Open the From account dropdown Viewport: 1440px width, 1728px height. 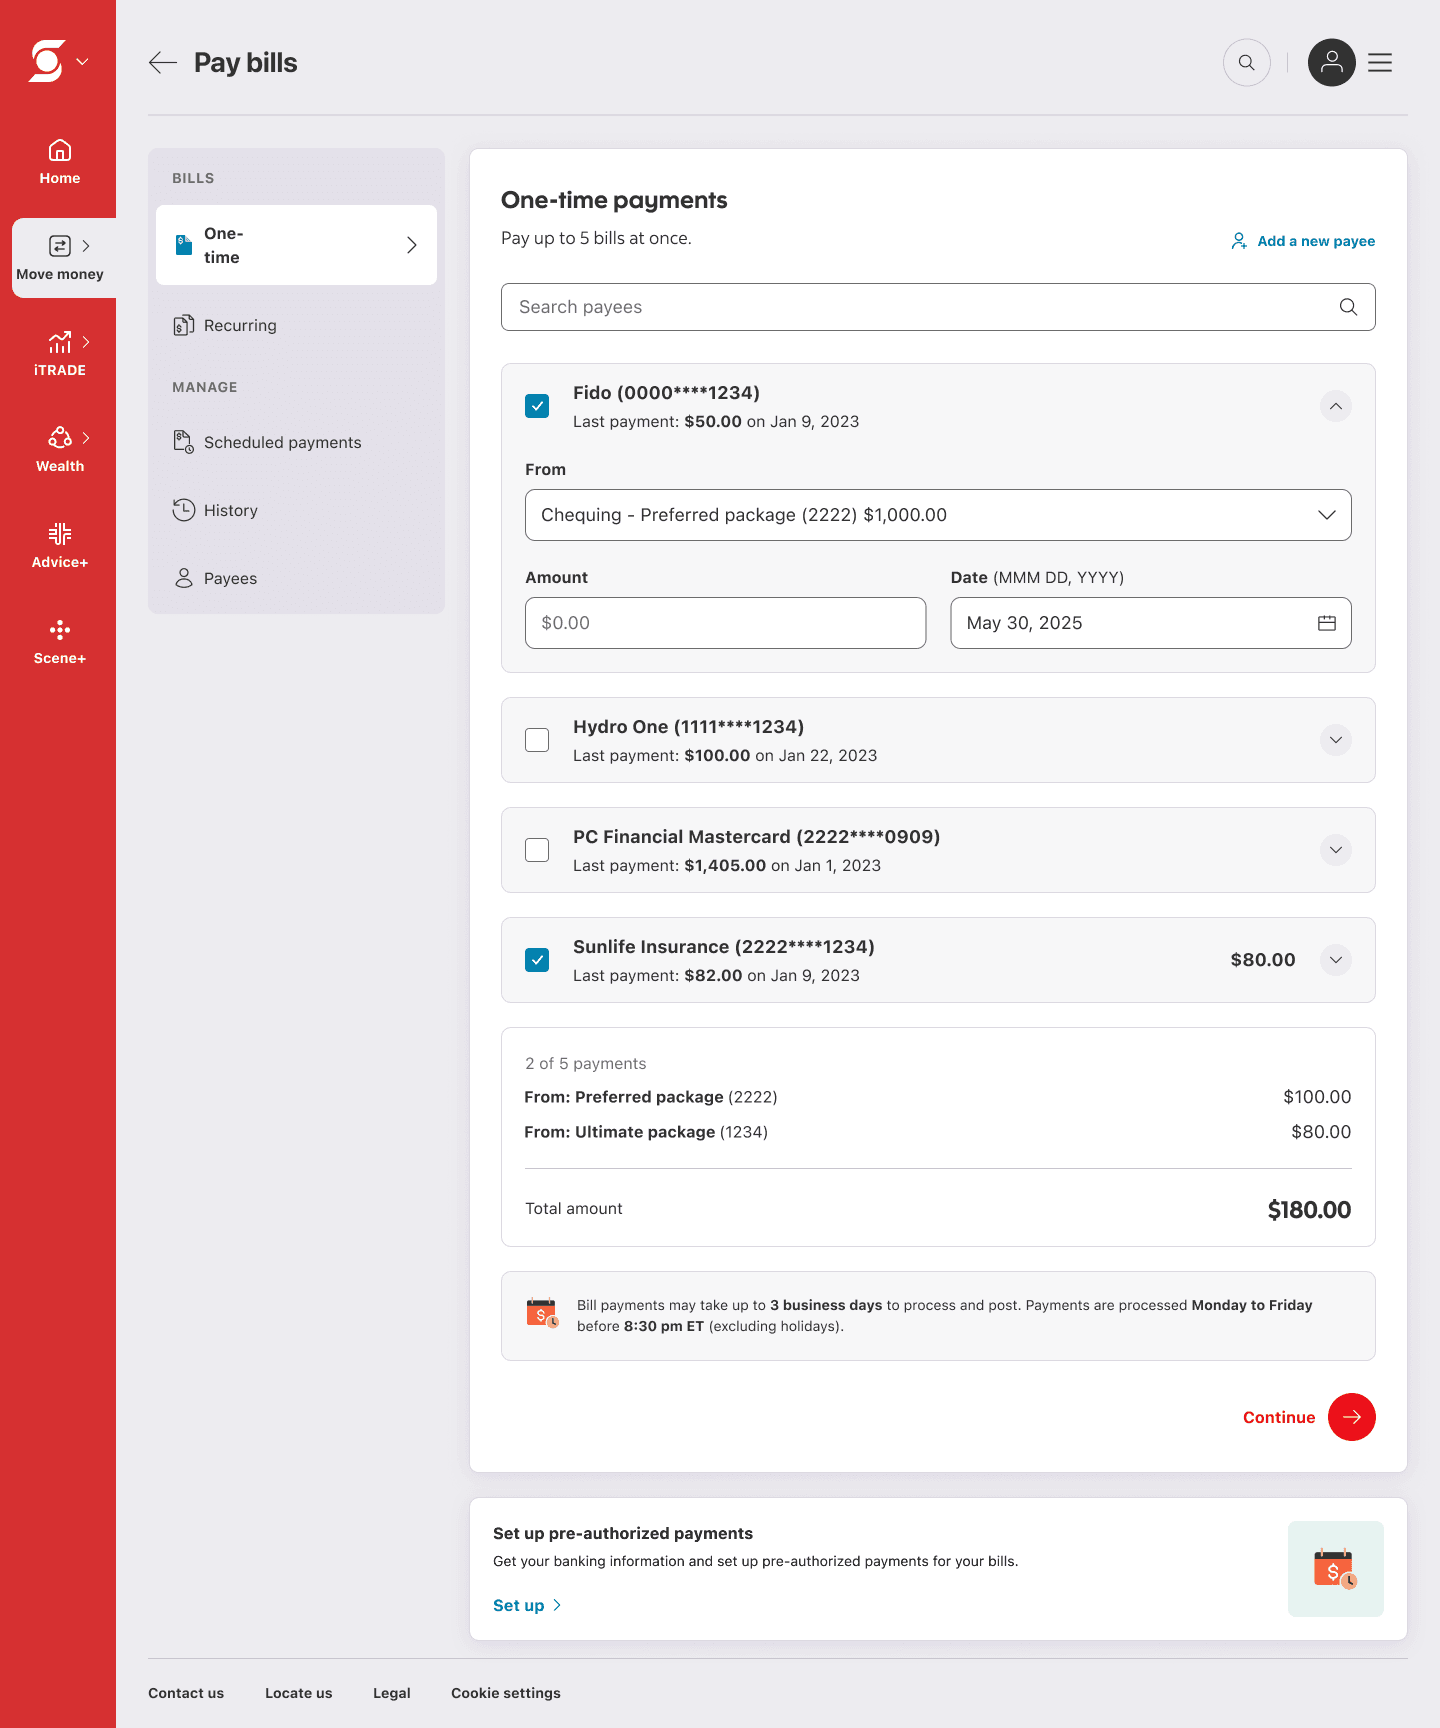click(x=938, y=515)
